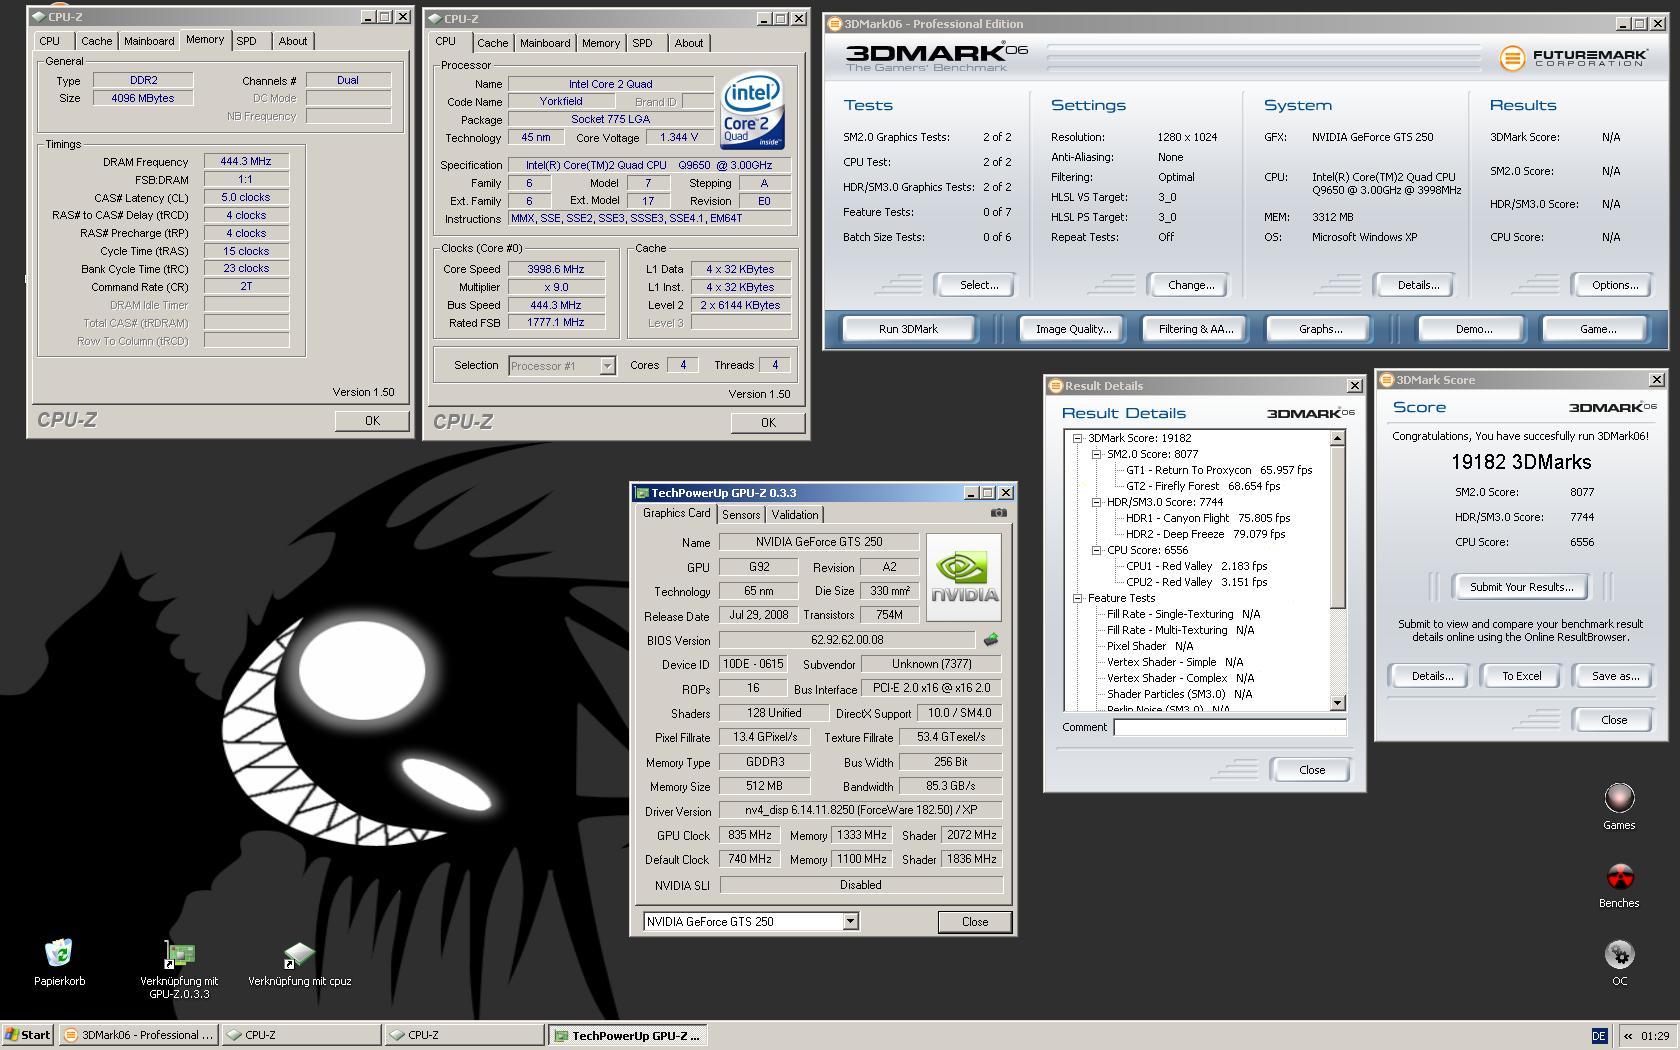Click the Start button
Viewport: 1680px width, 1050px height.
pos(28,1036)
